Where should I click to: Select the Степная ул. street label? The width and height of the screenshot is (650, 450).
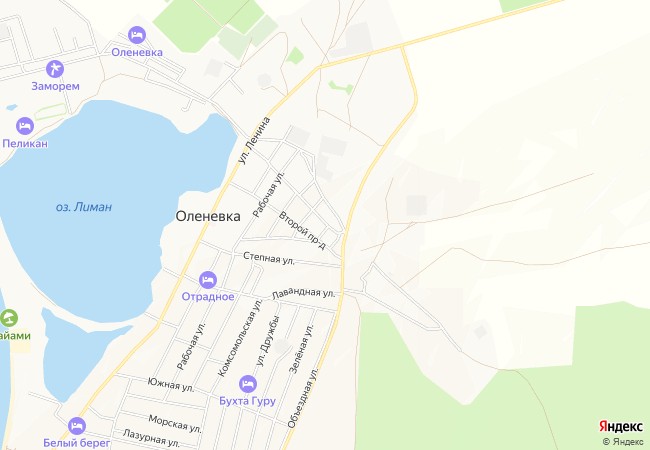point(269,258)
